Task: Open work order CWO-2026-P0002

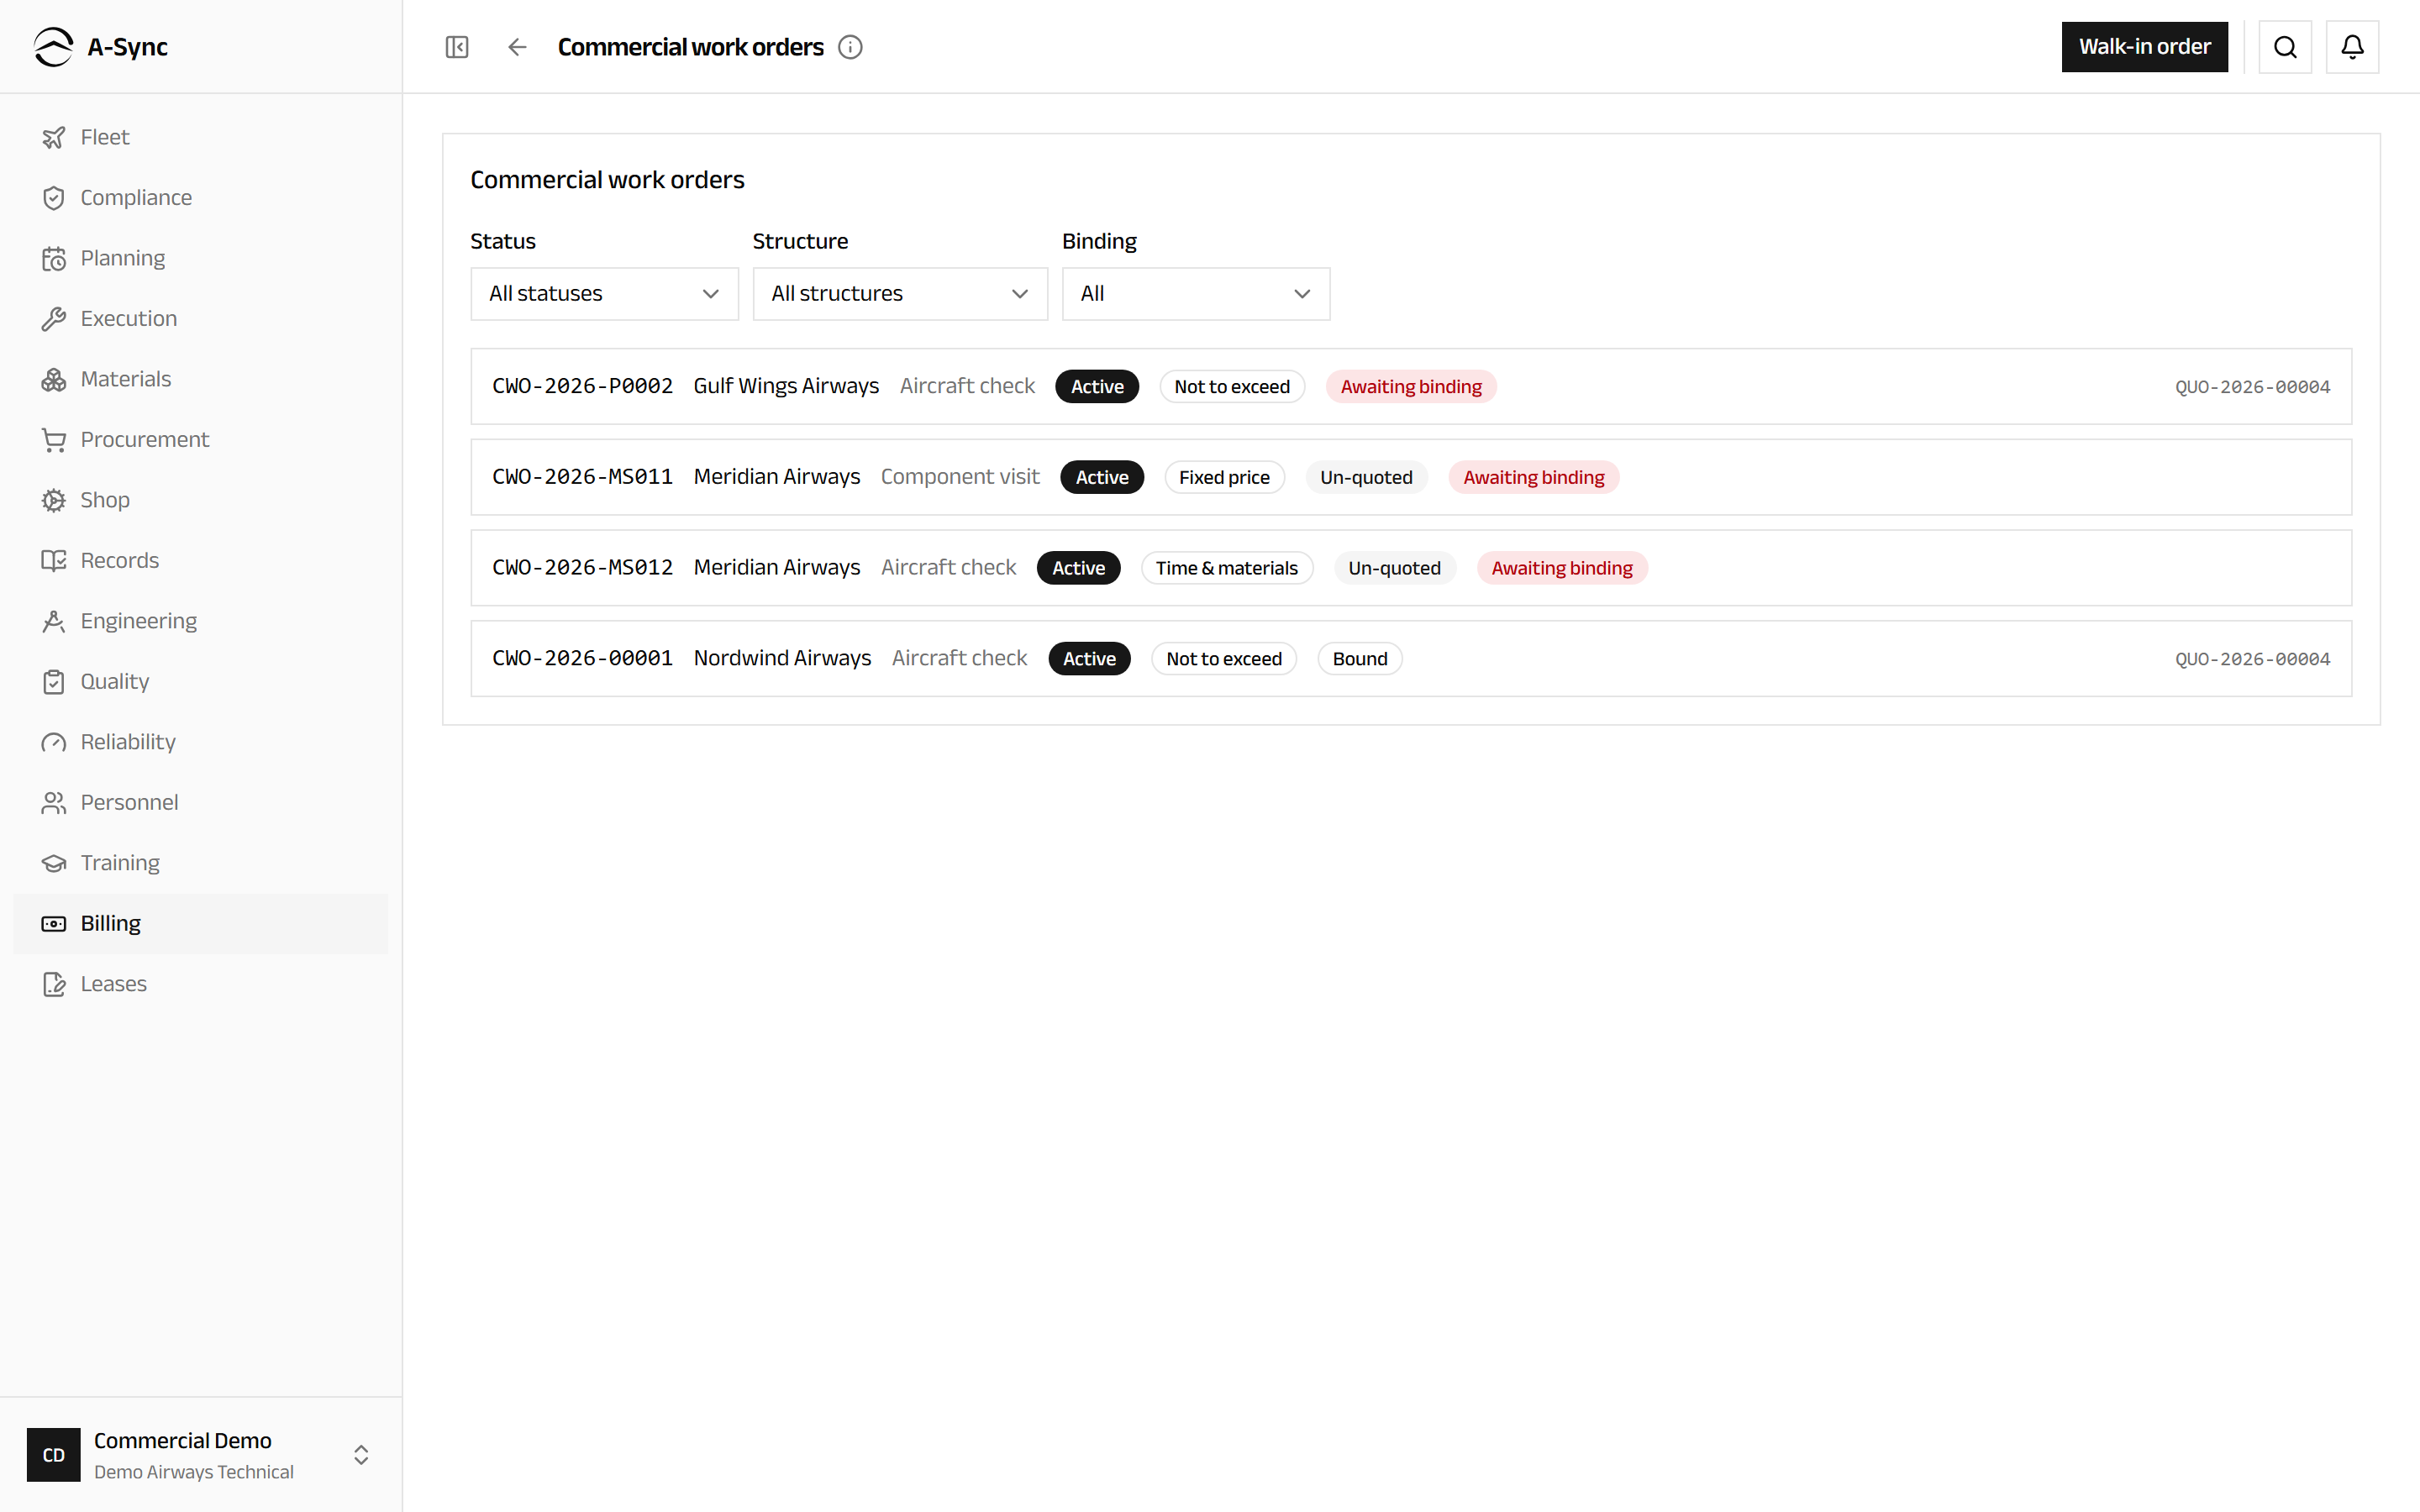Action: [1411, 387]
